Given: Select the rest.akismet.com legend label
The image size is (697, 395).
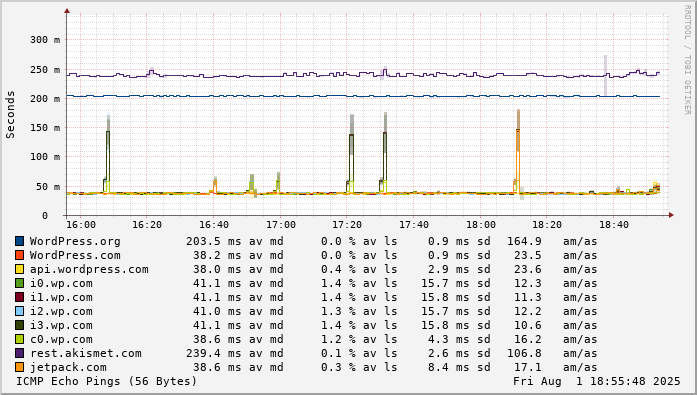Looking at the screenshot, I should tap(86, 353).
